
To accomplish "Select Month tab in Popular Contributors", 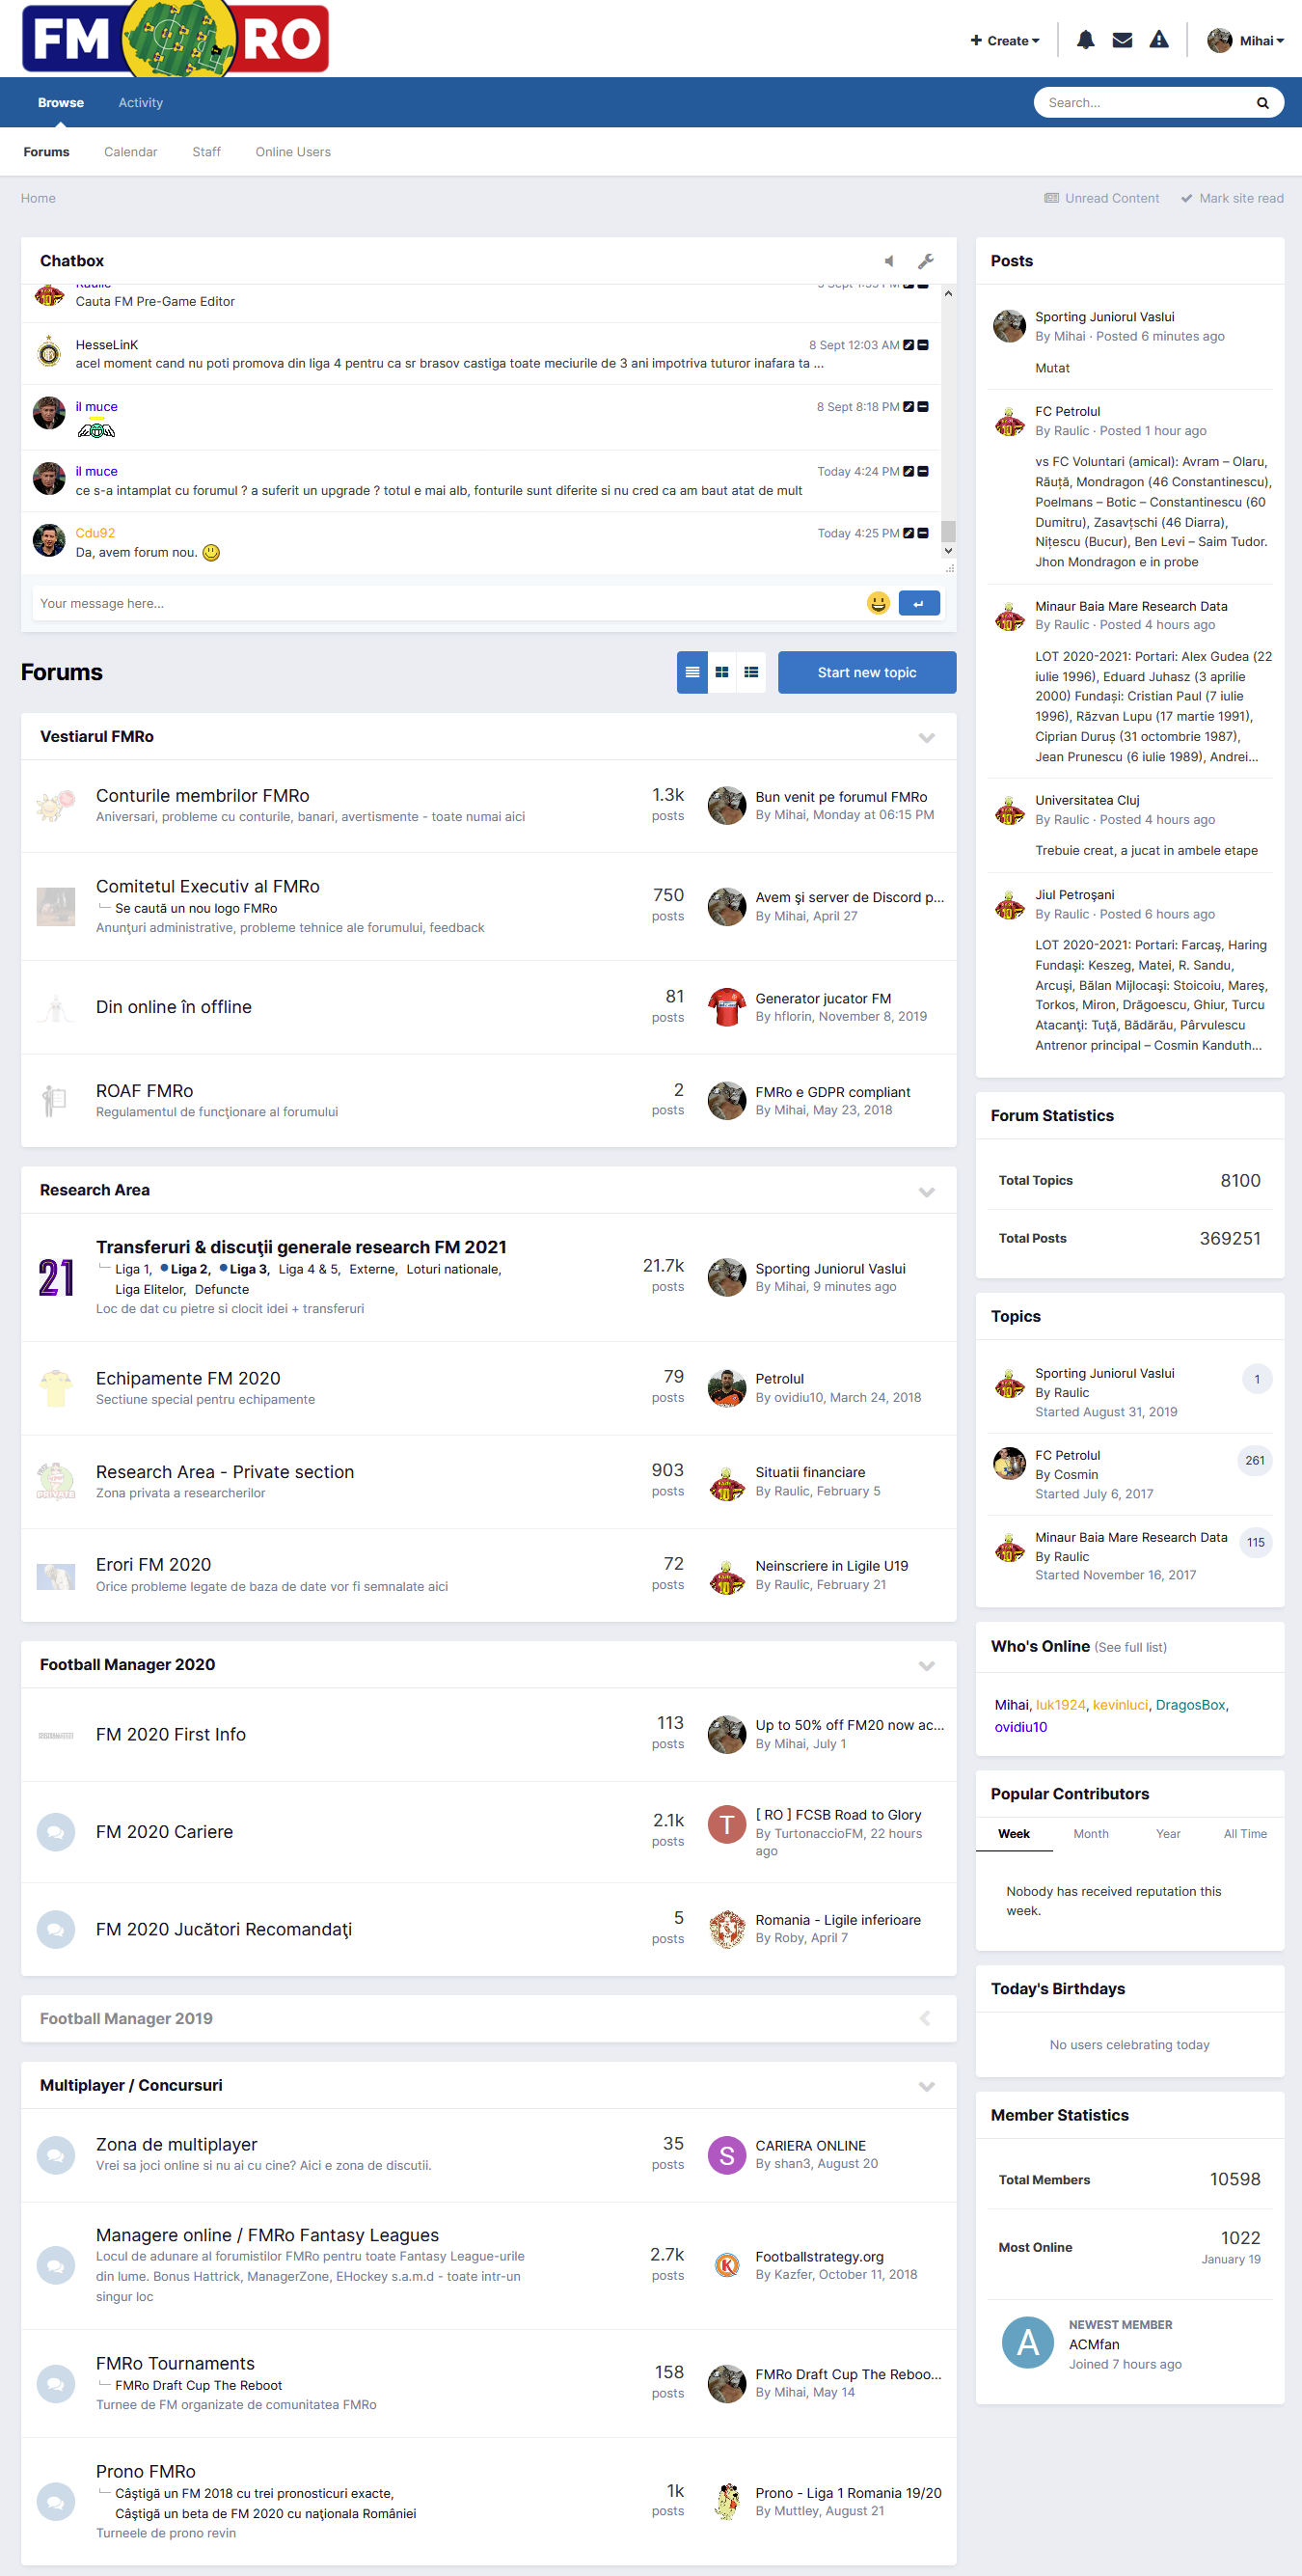I will pyautogui.click(x=1091, y=1833).
